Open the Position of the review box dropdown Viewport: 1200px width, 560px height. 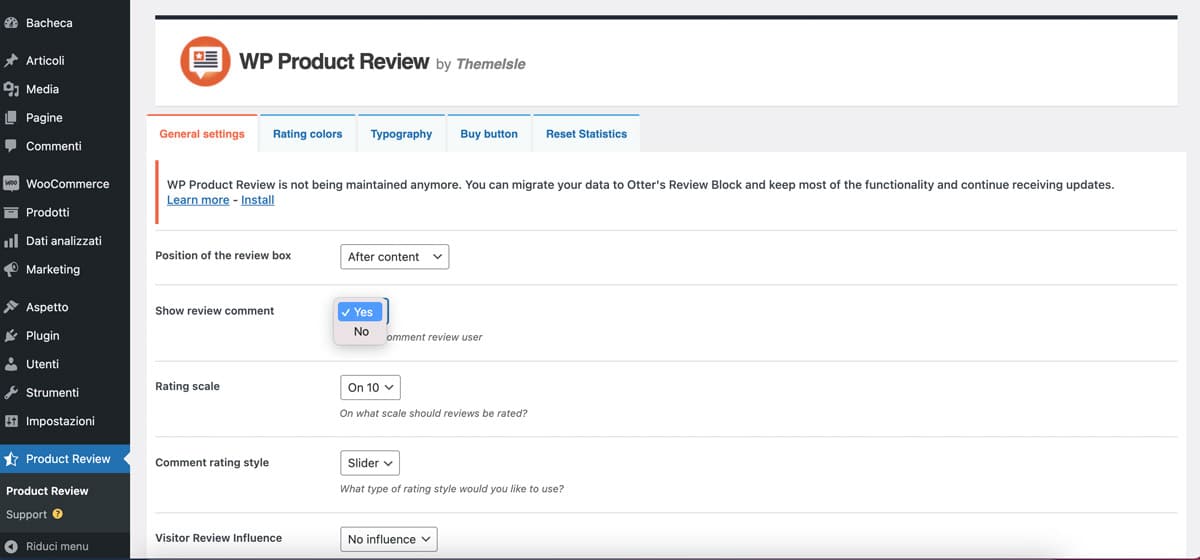pos(395,257)
